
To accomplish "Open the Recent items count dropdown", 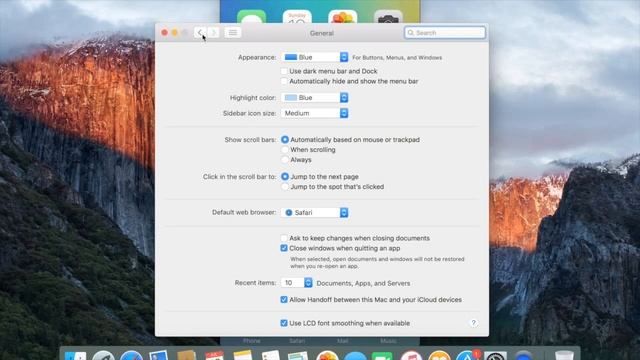I will pyautogui.click(x=297, y=283).
